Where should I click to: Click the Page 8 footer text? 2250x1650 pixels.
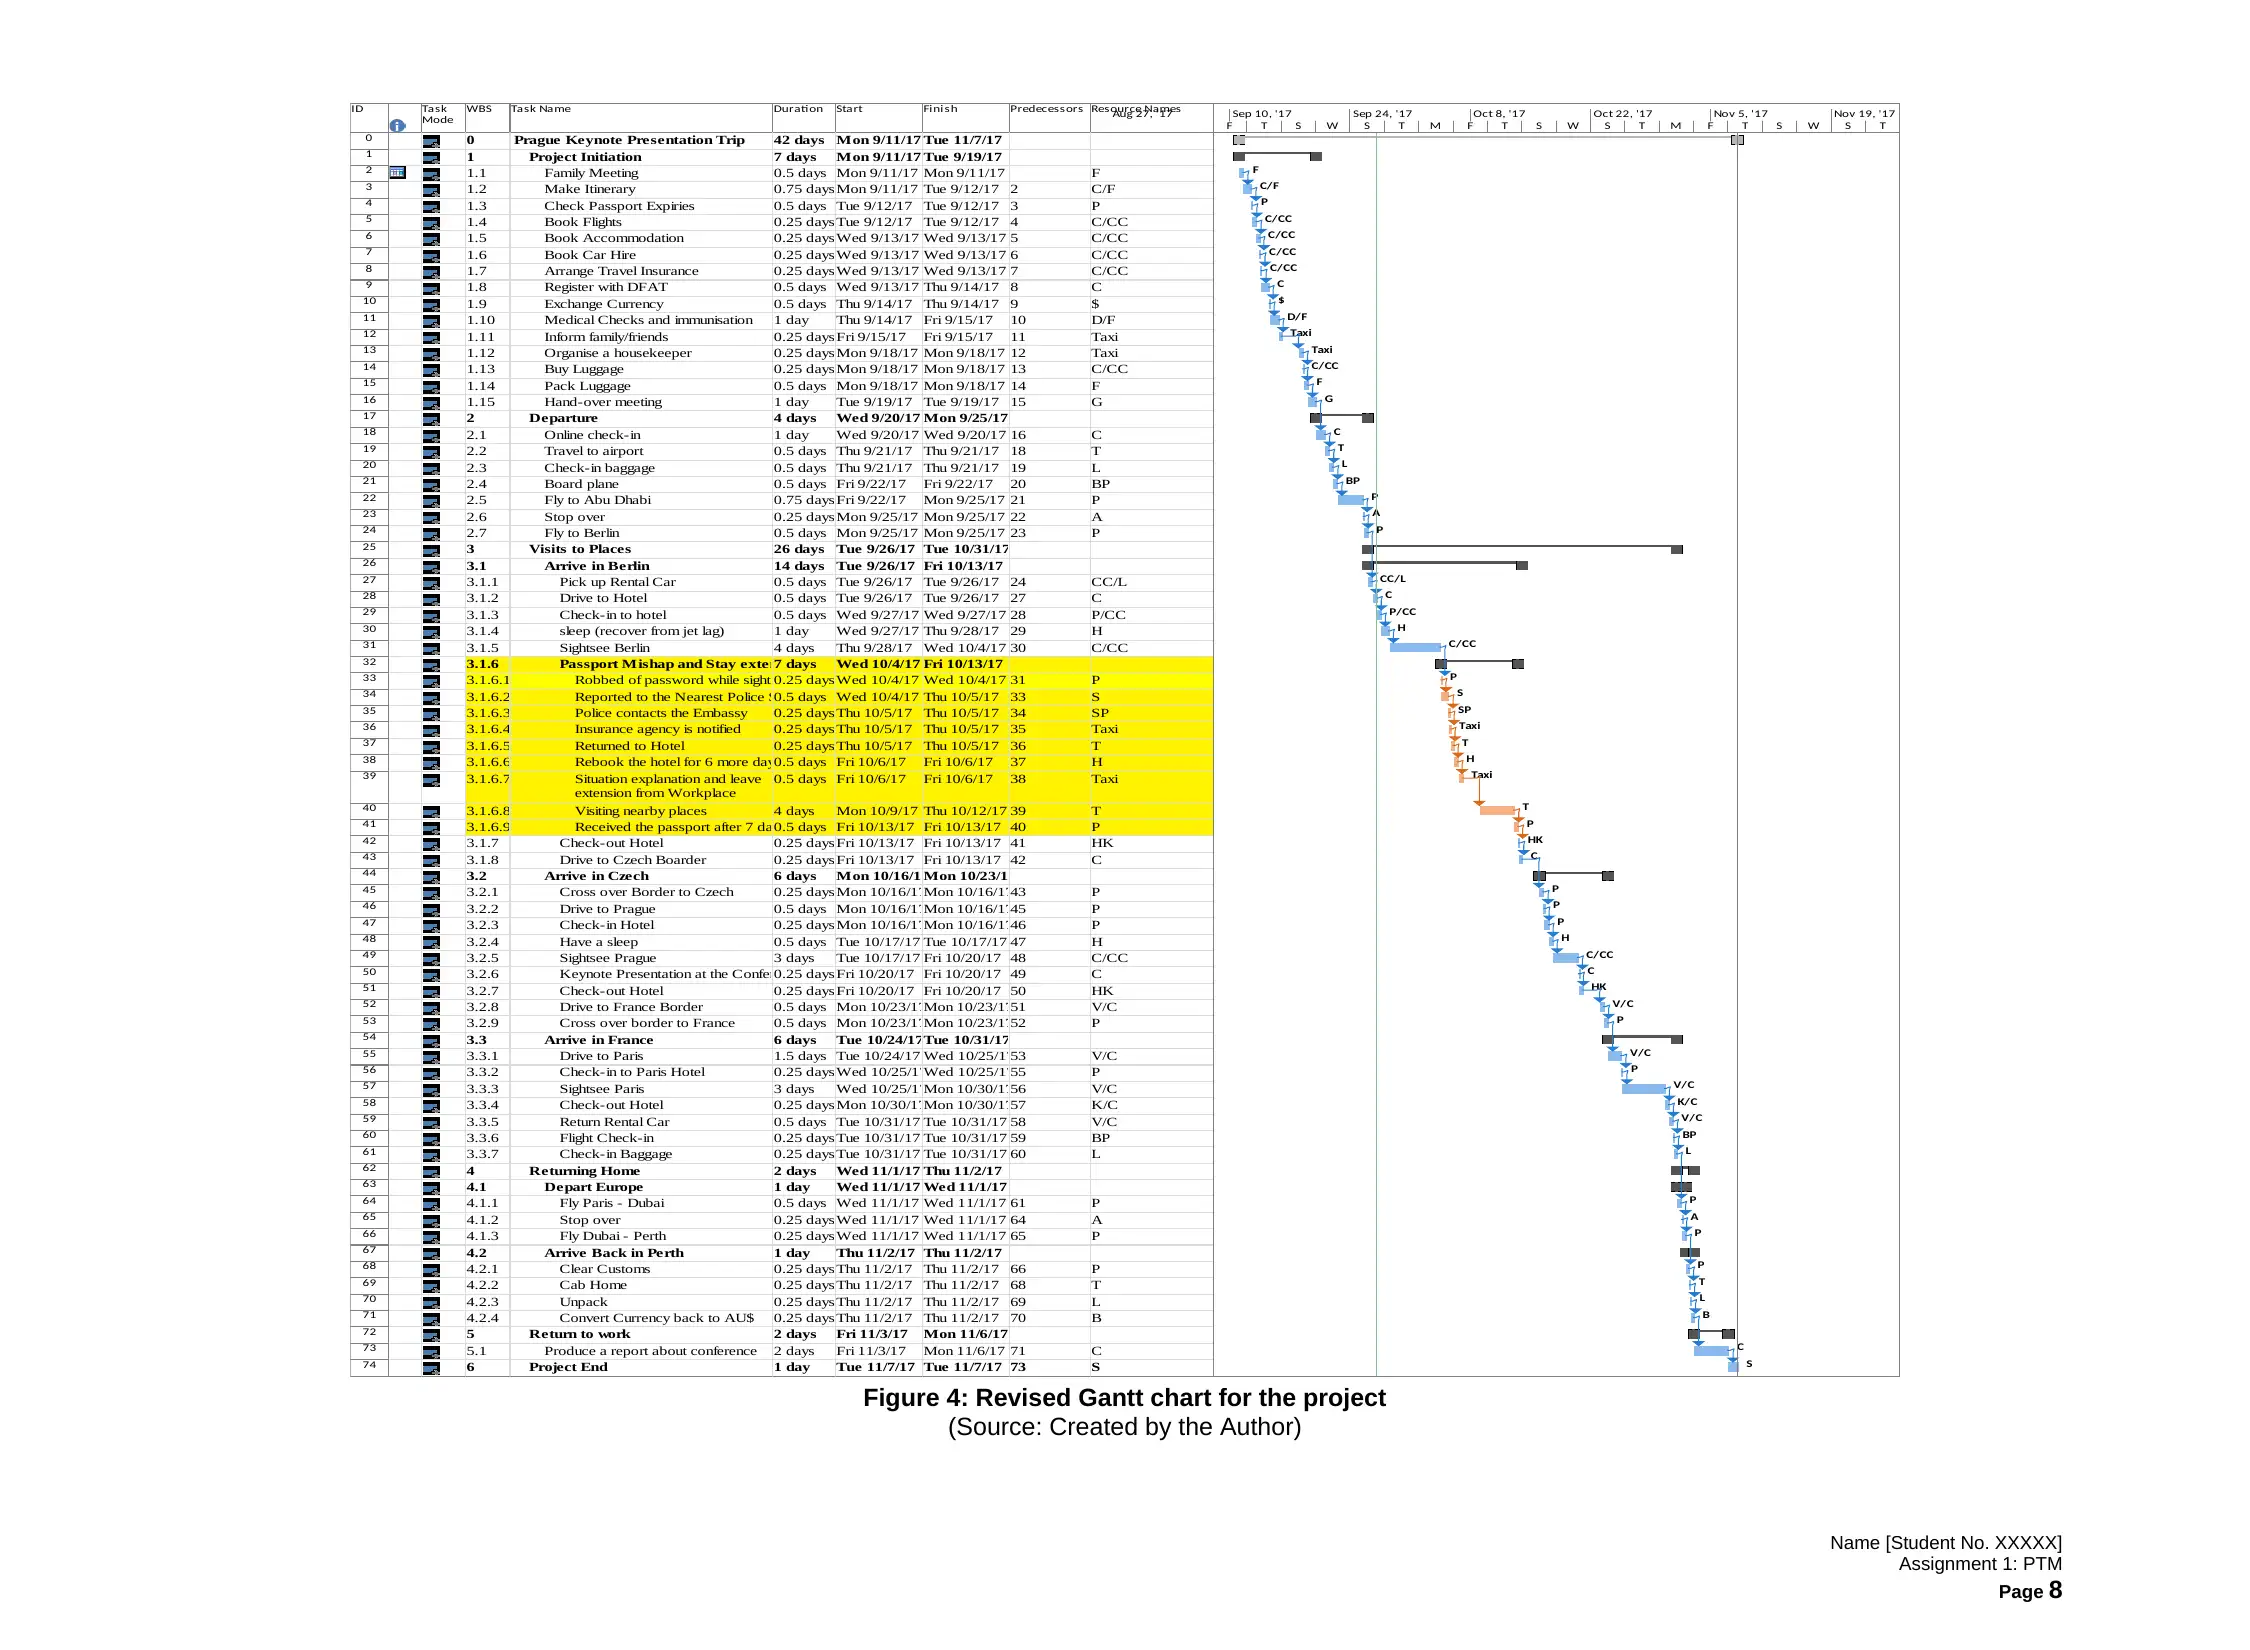point(2029,1591)
